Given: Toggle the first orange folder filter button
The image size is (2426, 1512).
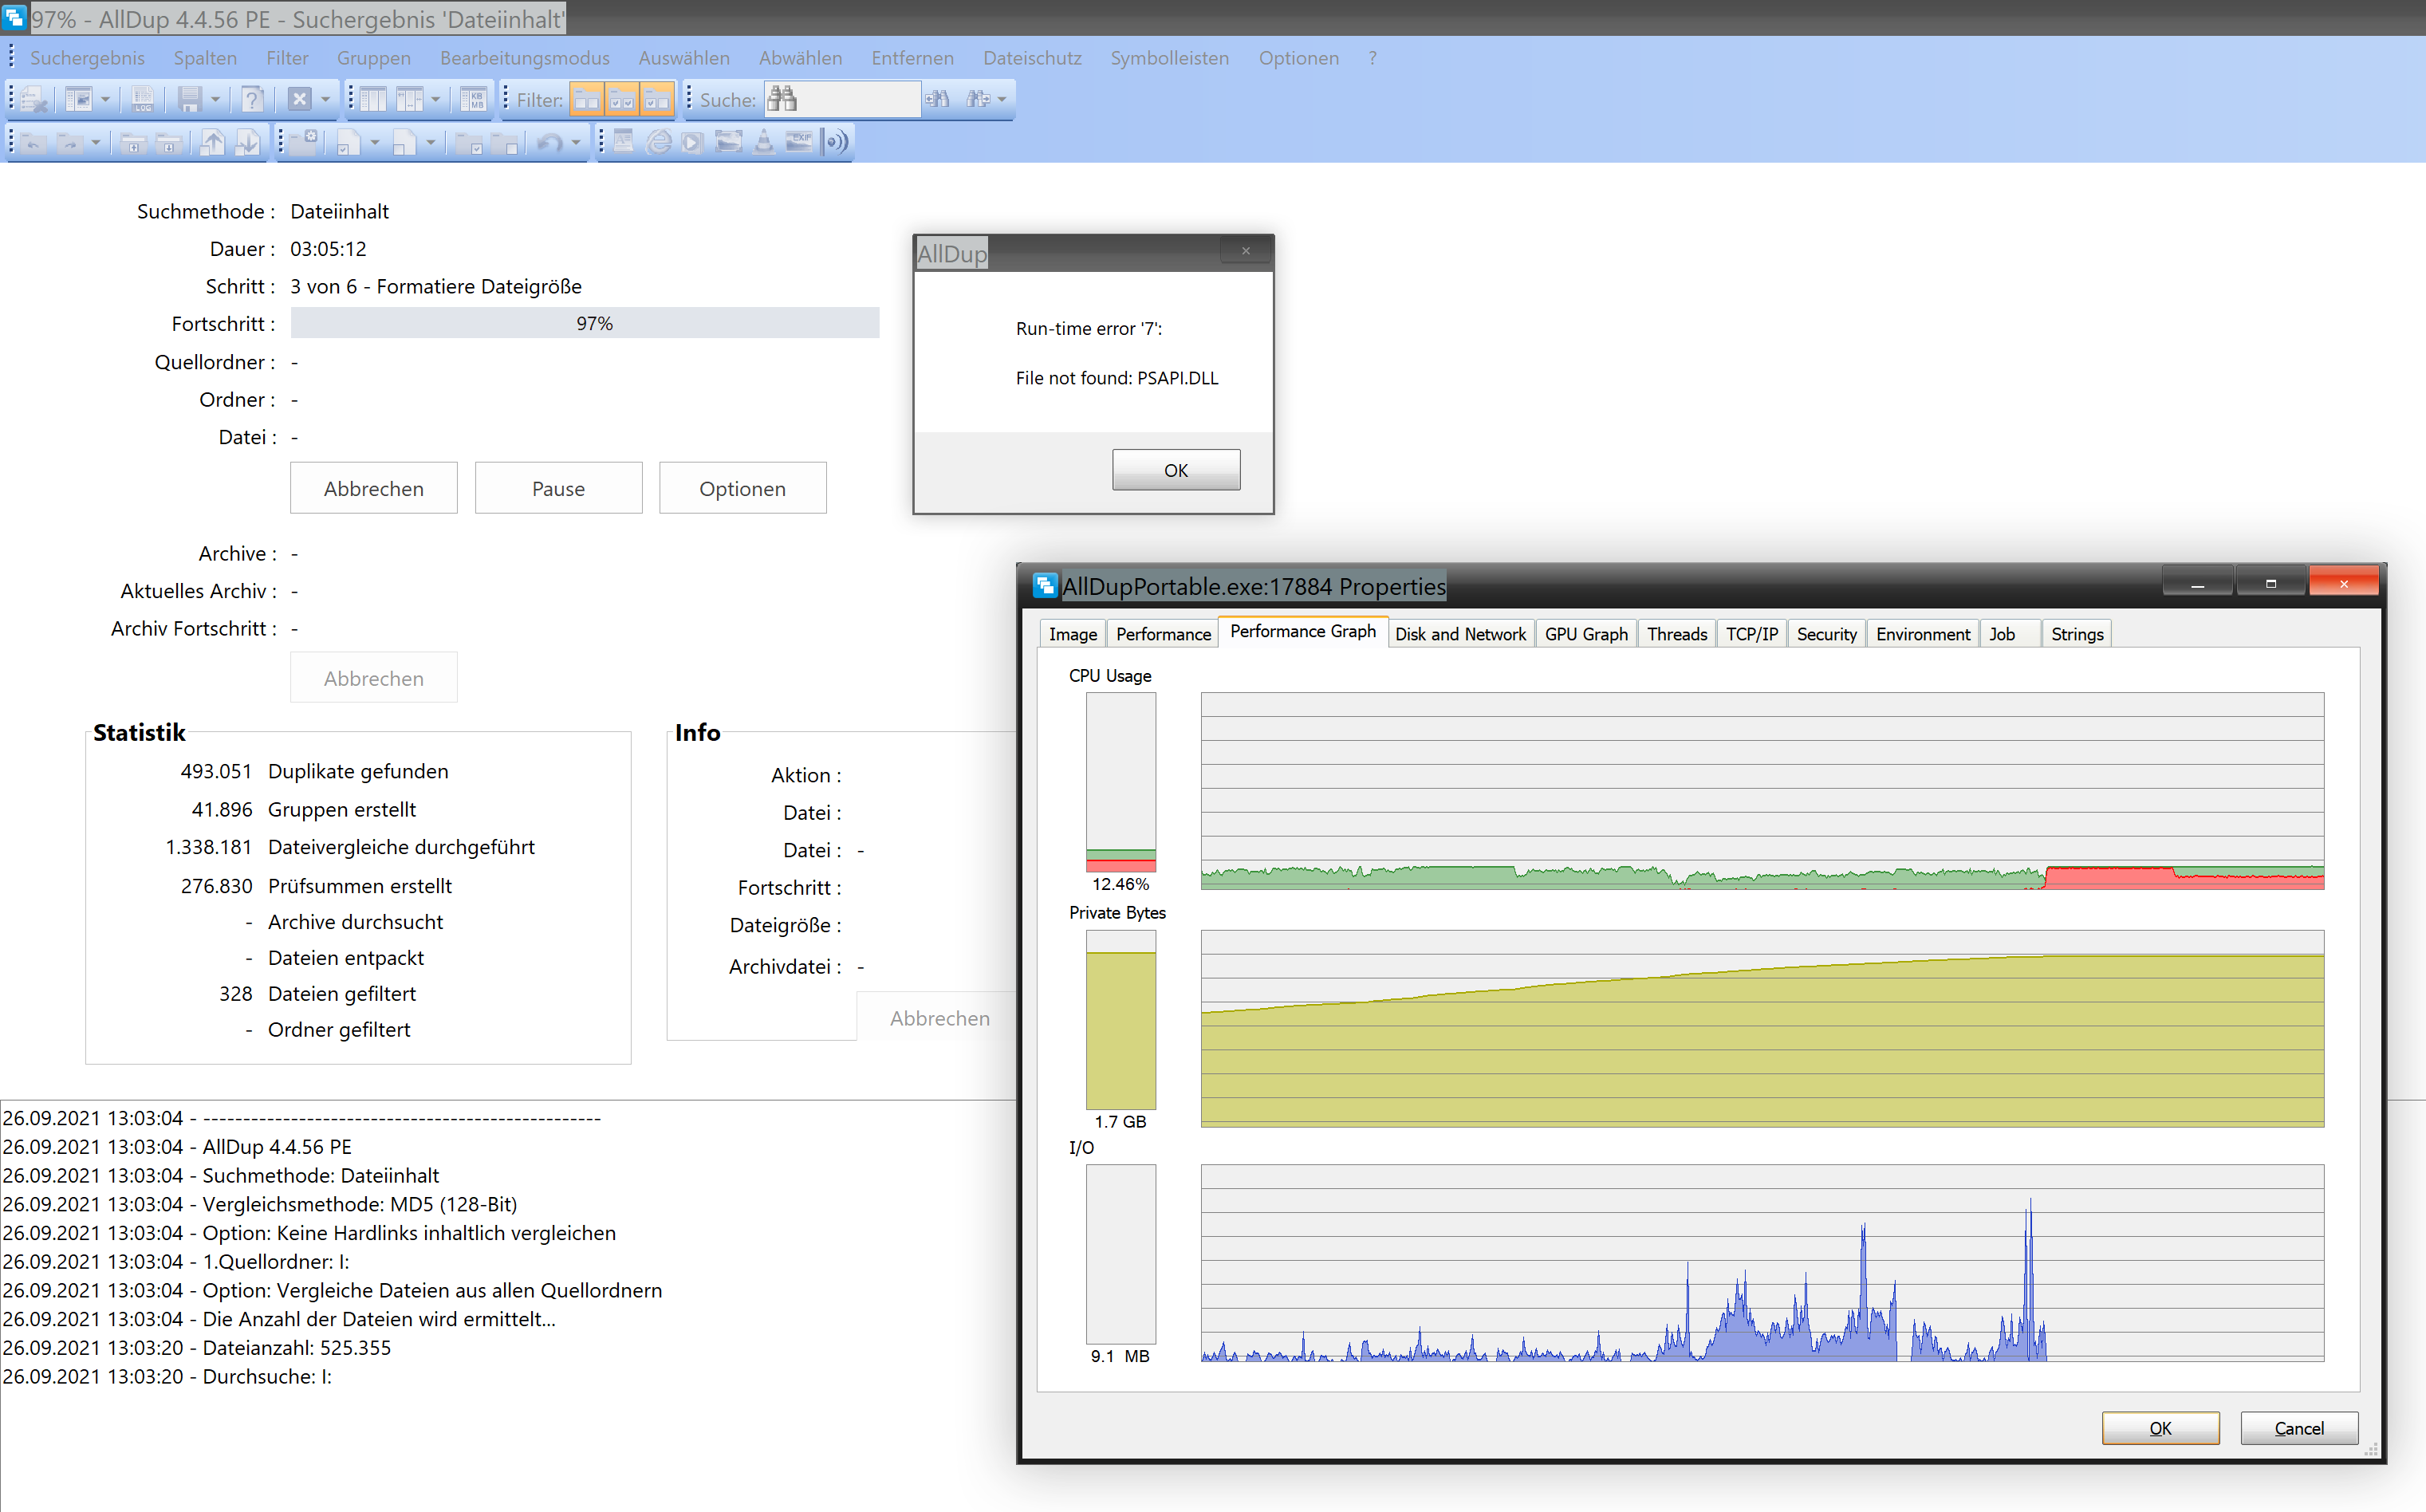Looking at the screenshot, I should point(587,99).
